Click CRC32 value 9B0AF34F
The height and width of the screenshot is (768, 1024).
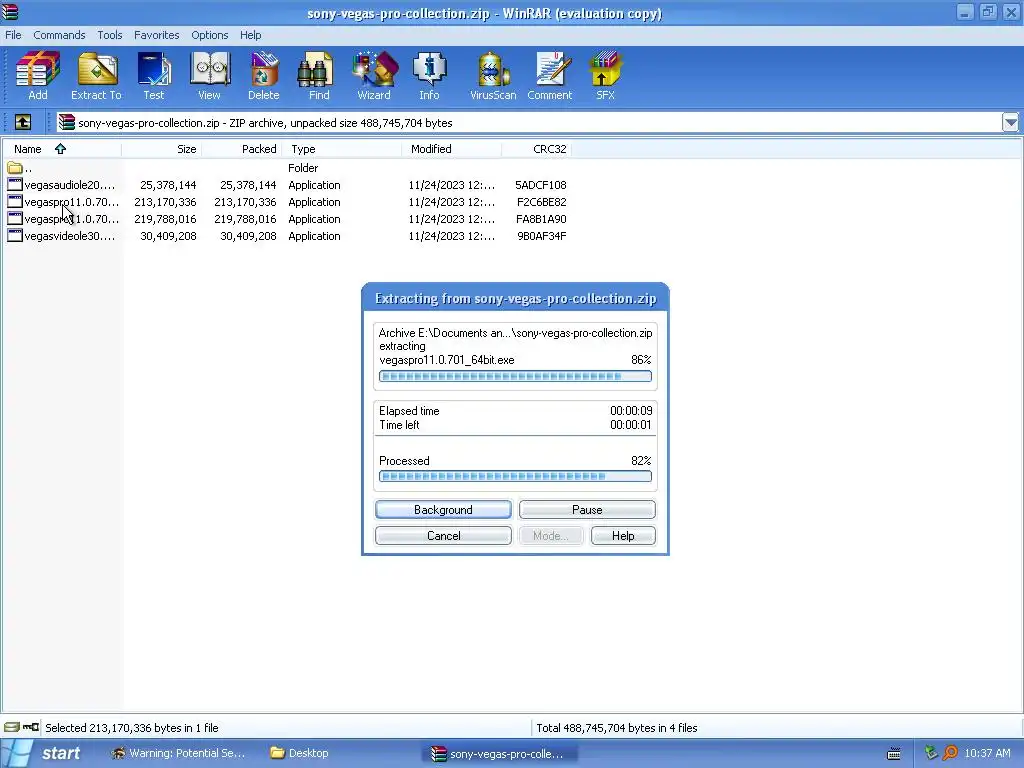541,236
